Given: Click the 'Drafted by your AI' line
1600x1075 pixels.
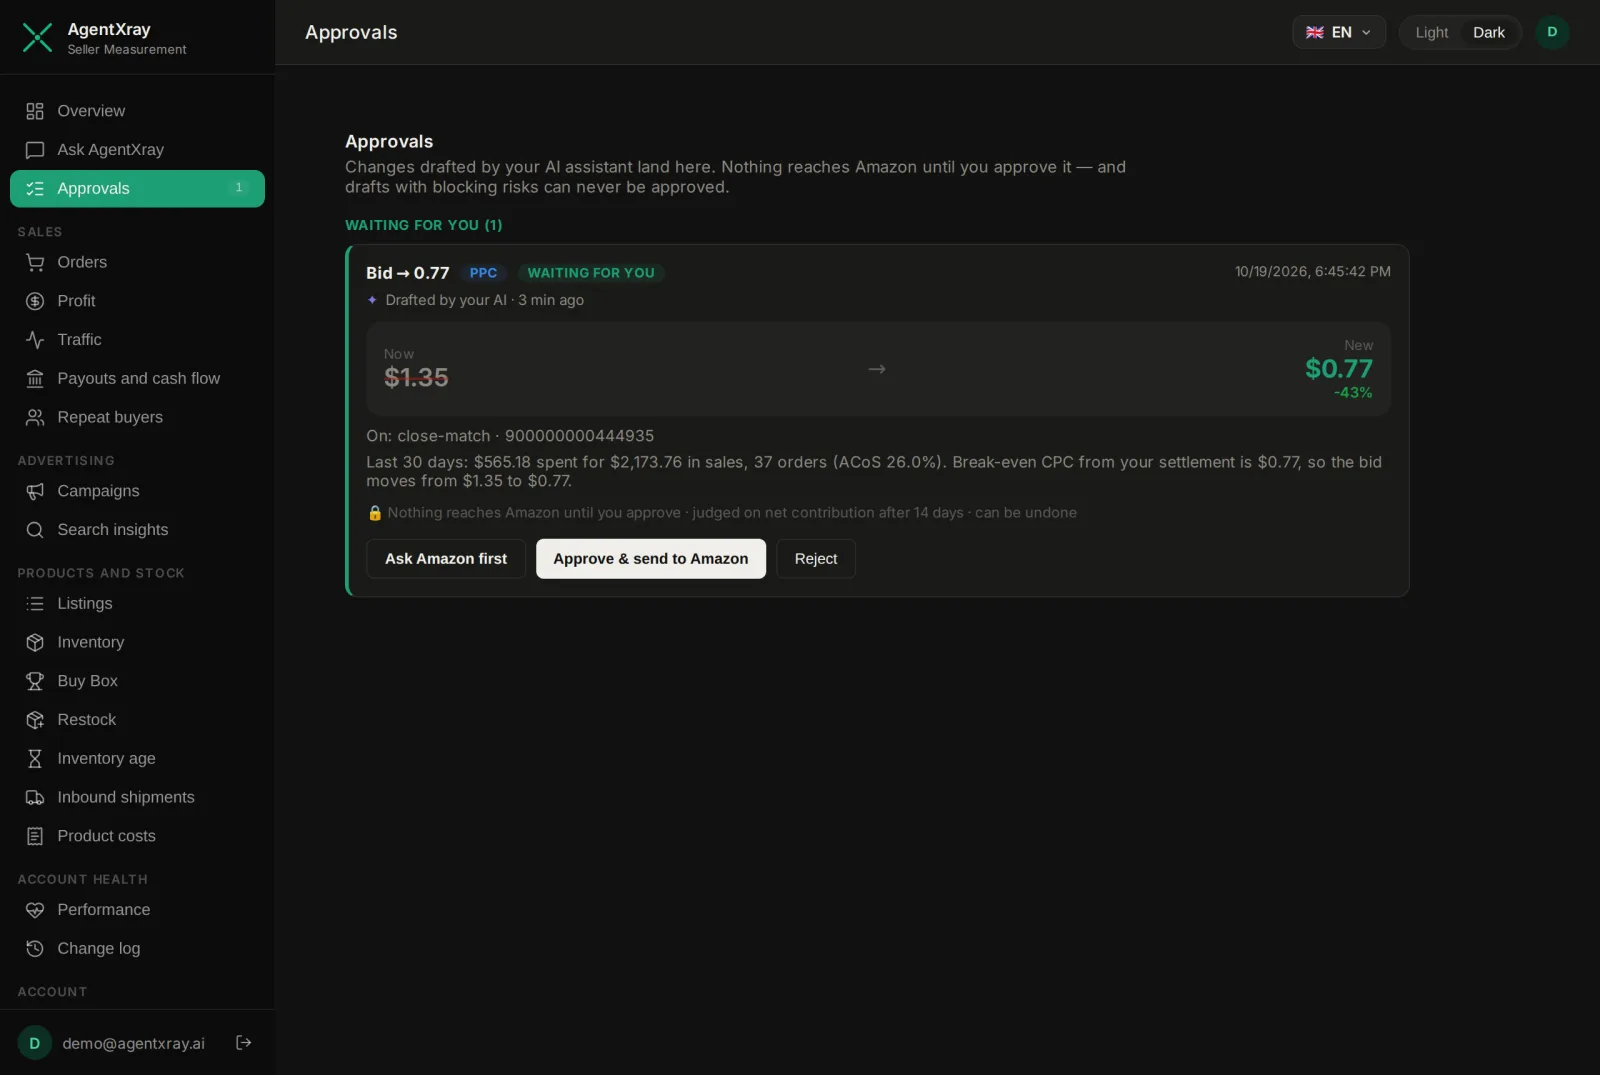Looking at the screenshot, I should pyautogui.click(x=476, y=300).
